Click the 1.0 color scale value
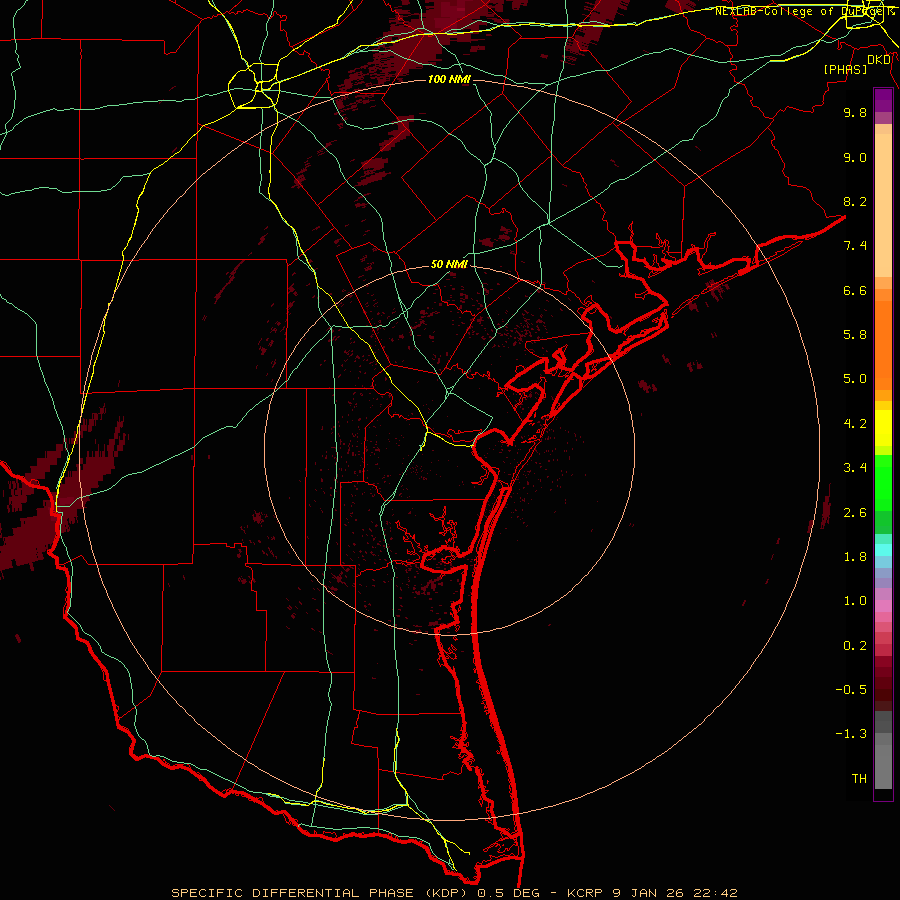Viewport: 900px width, 900px height. tap(855, 601)
